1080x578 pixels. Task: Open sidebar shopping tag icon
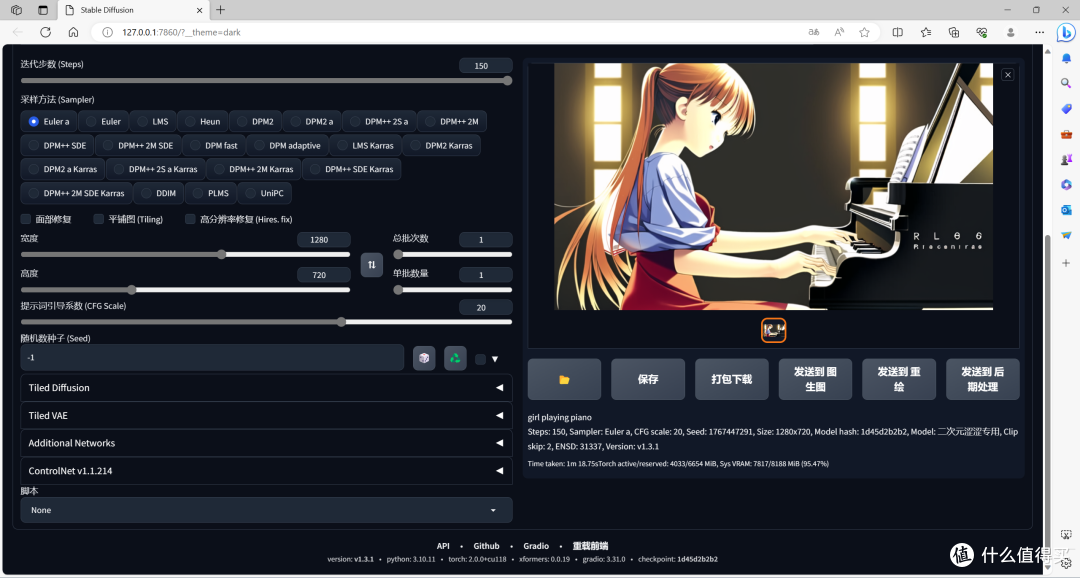1066,109
